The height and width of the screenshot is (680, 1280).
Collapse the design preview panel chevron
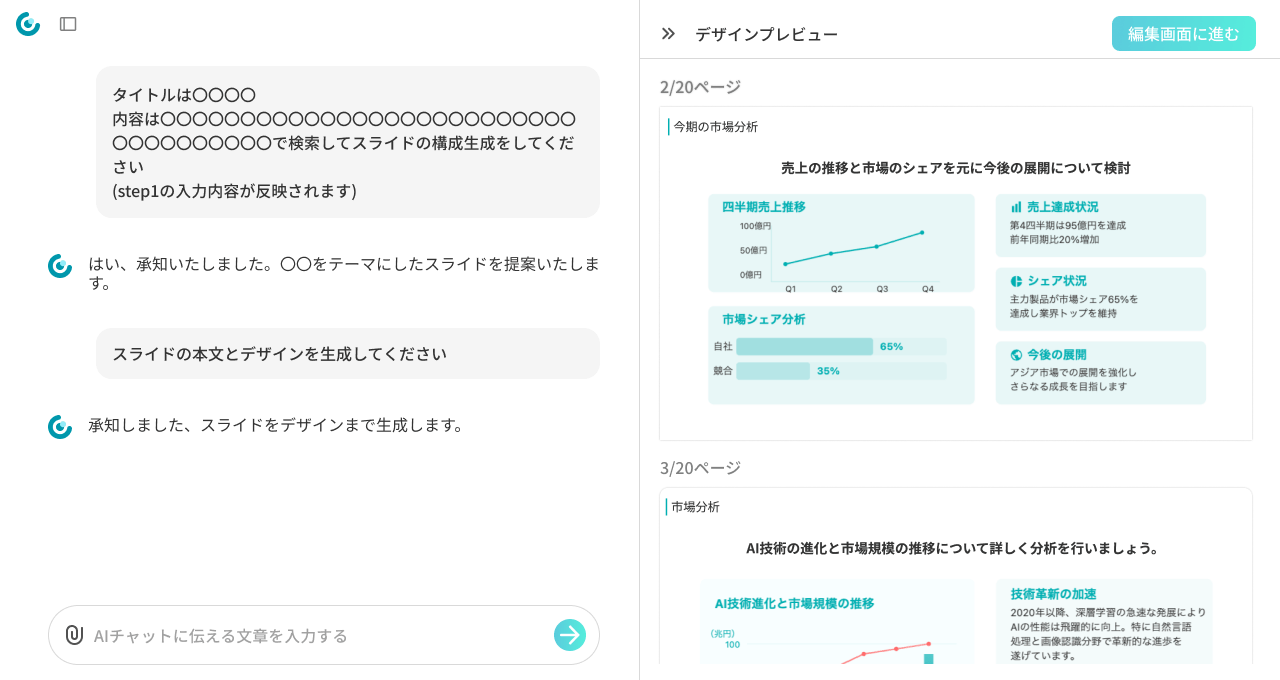668,34
